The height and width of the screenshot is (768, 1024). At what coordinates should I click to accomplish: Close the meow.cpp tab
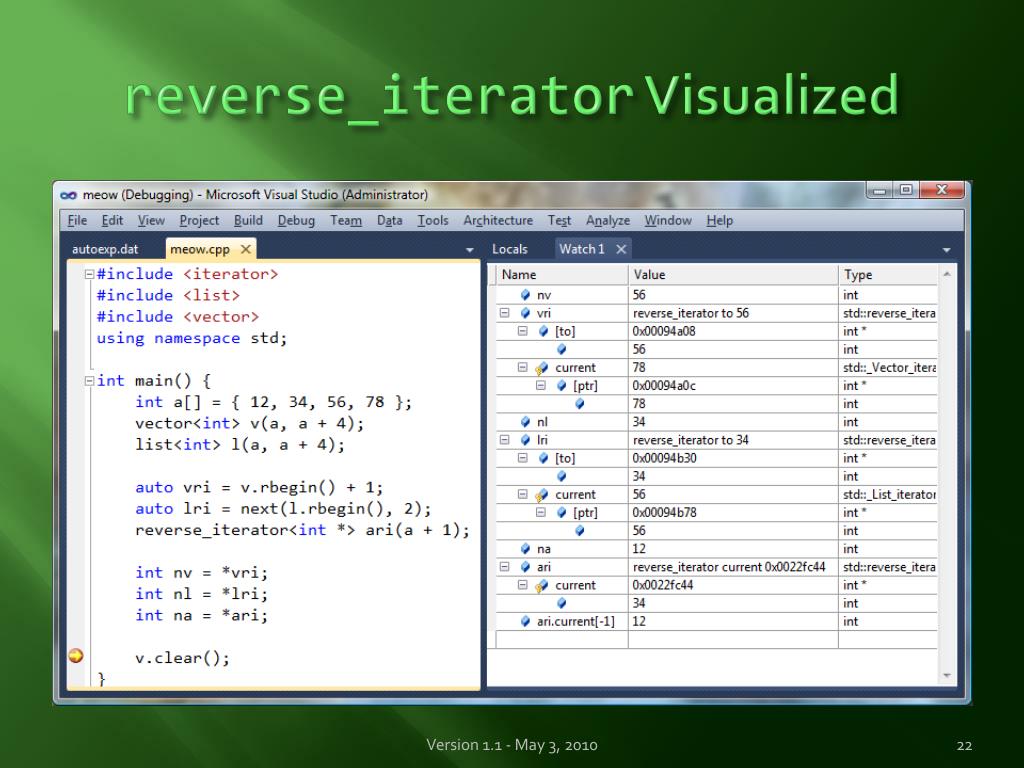click(246, 249)
